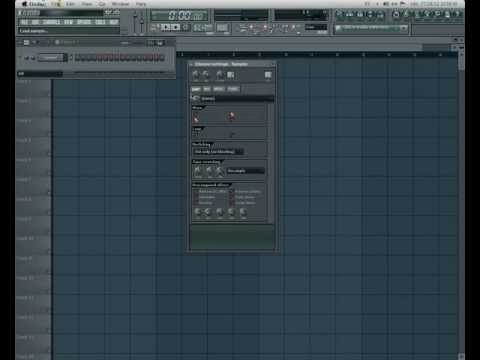Click the FILE button in FL toolbar
The height and width of the screenshot is (360, 480).
click(x=24, y=22)
